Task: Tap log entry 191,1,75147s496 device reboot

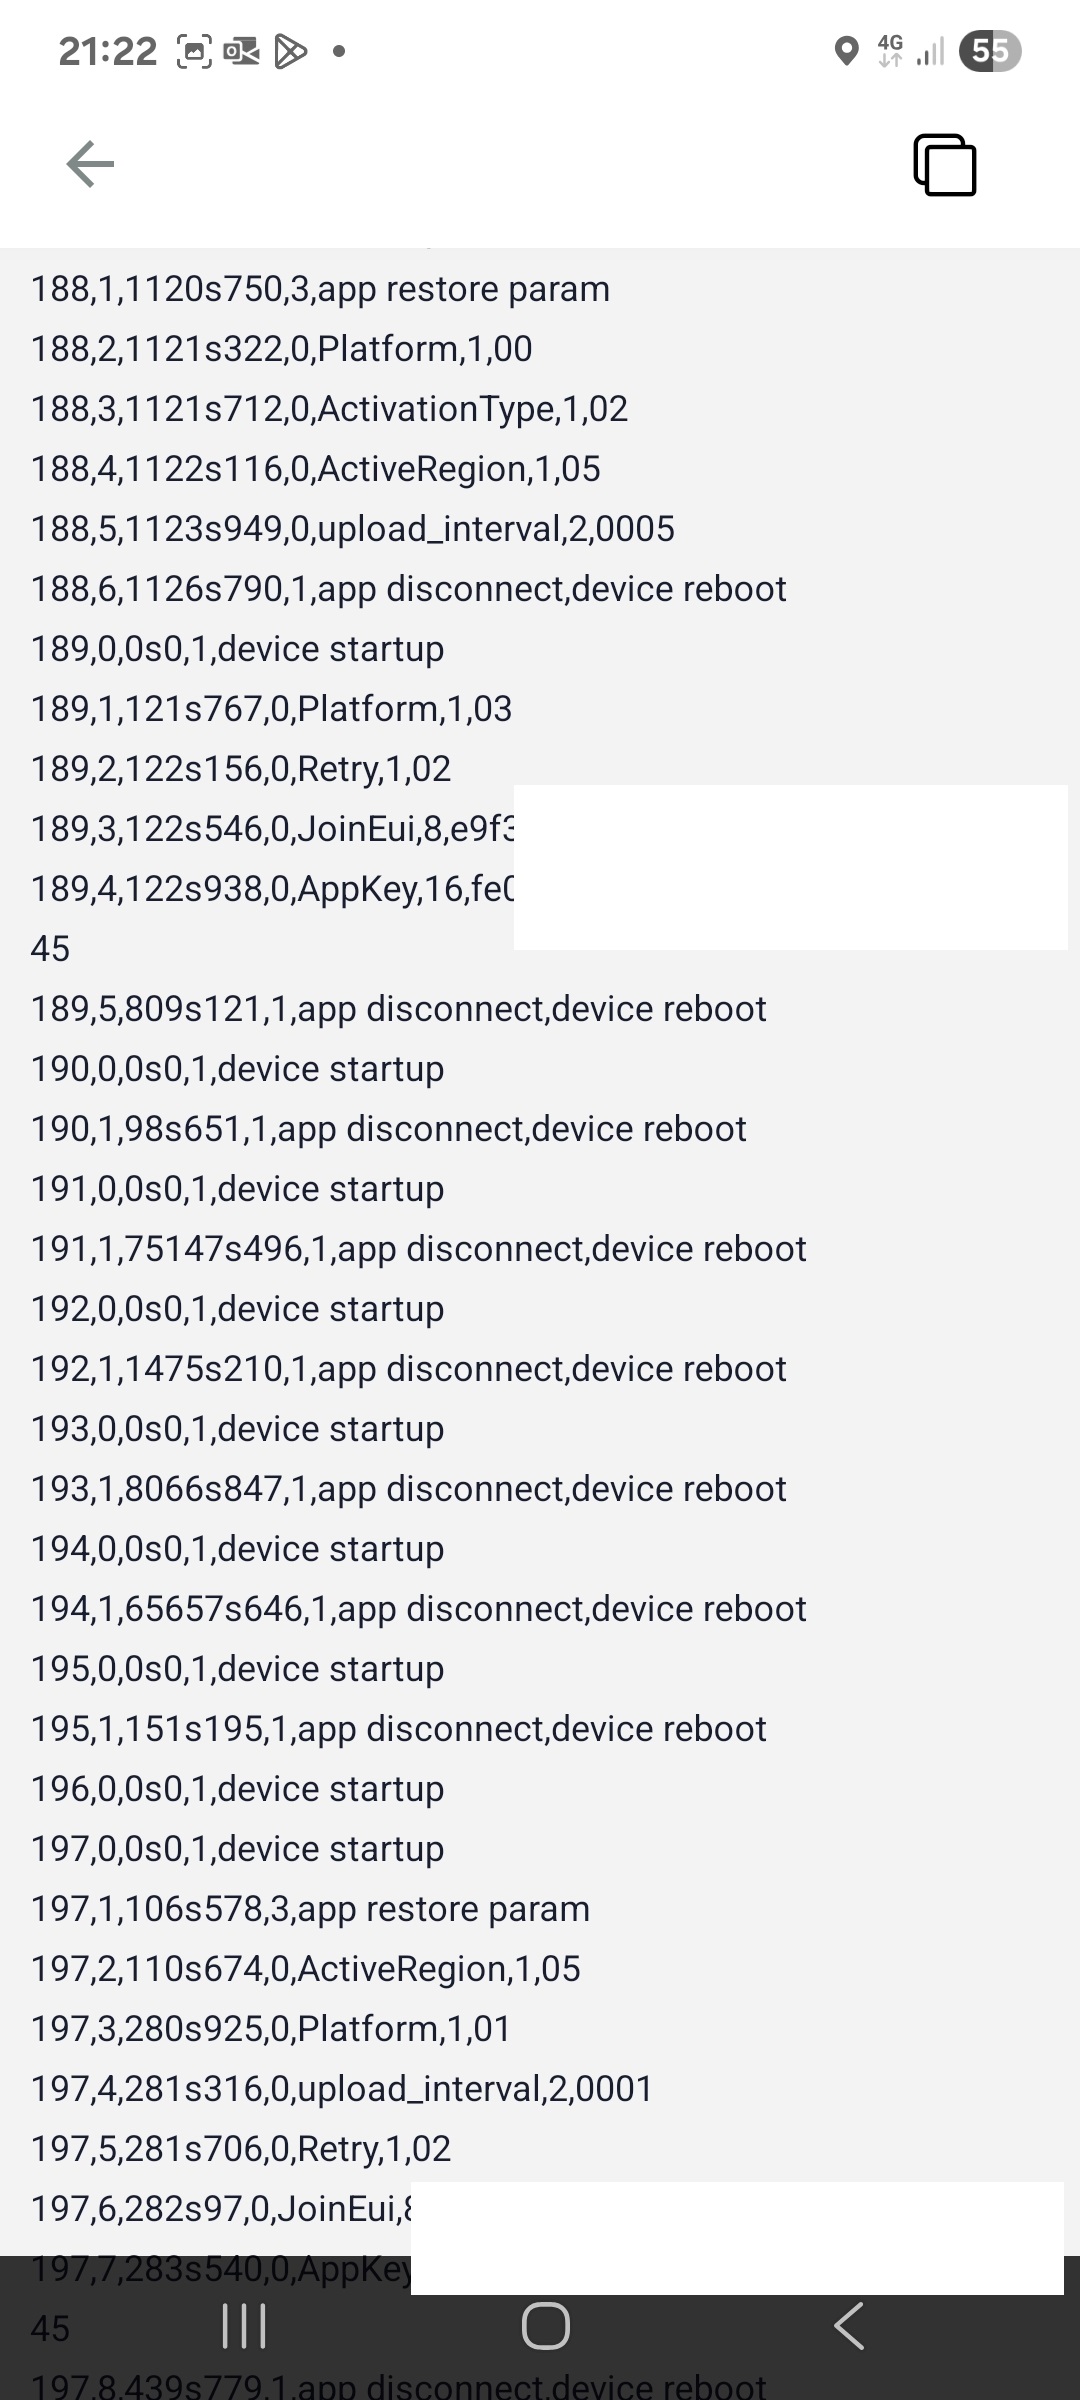Action: (418, 1249)
